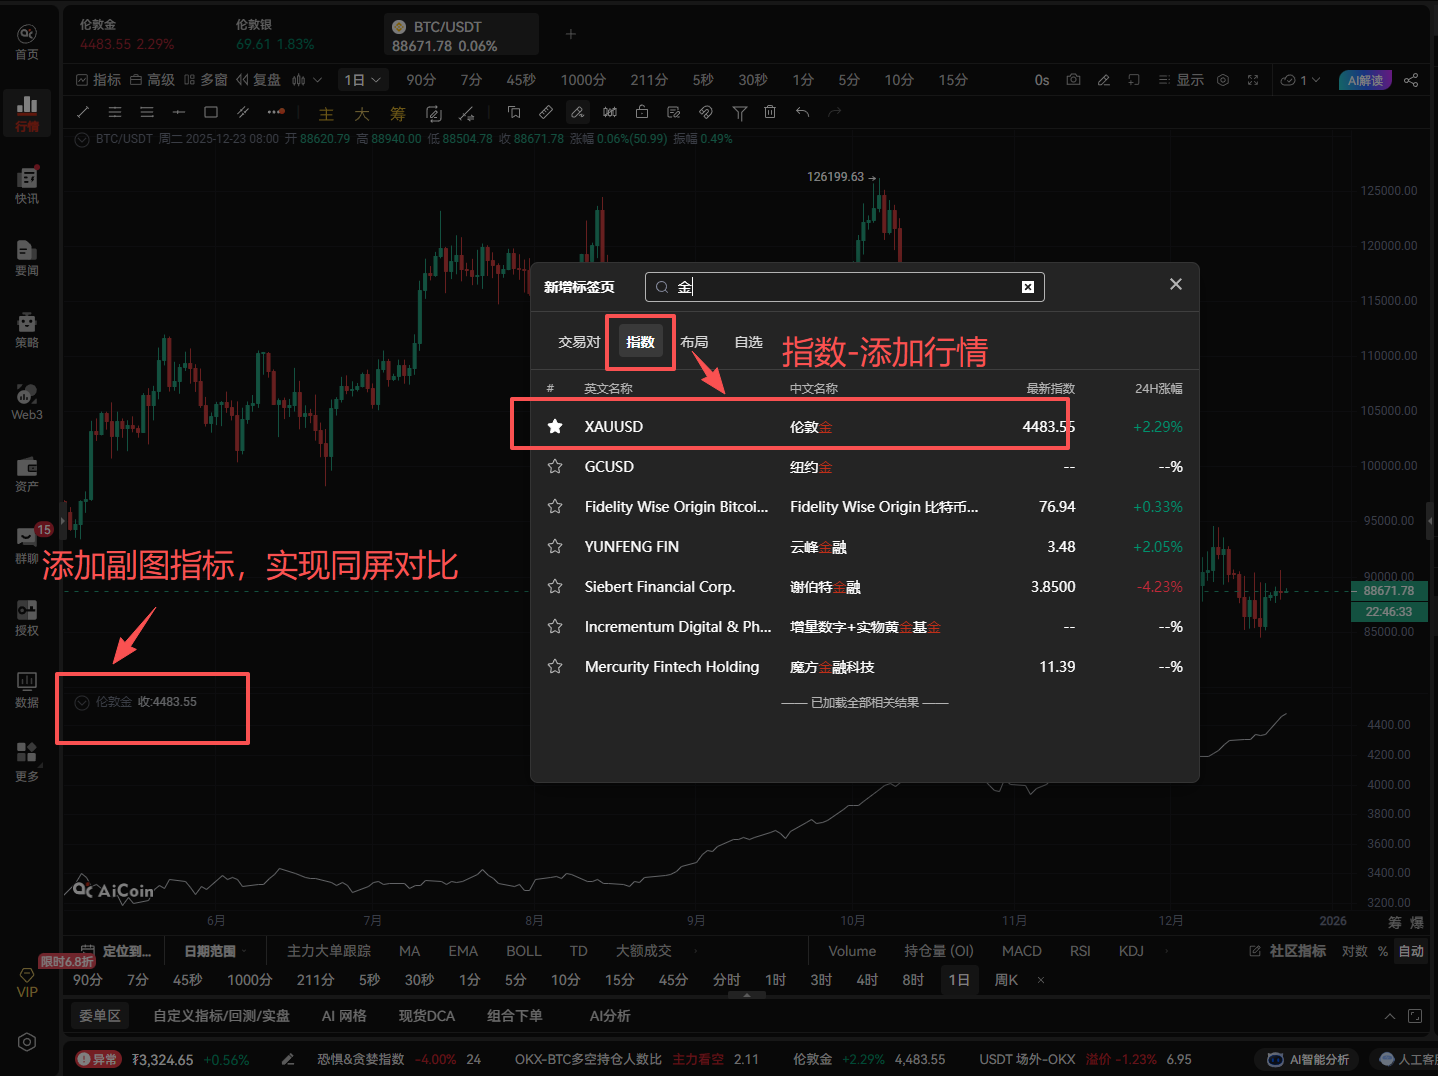1438x1076 pixels.
Task: Add a new chart tab with plus
Action: pos(571,34)
